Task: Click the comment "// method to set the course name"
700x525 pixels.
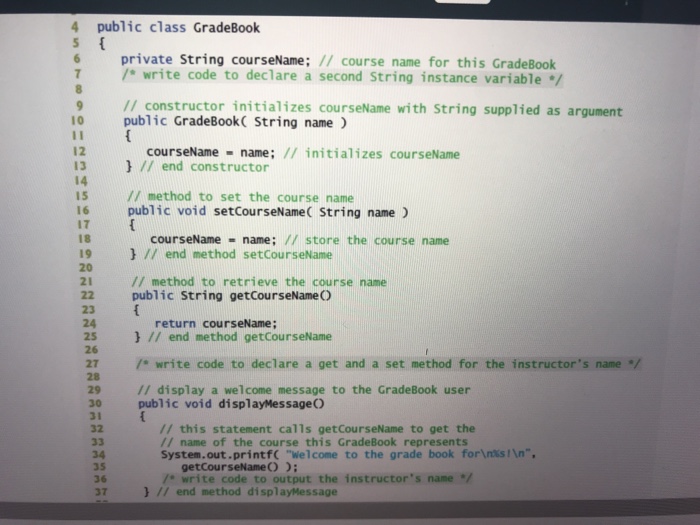Action: [x=241, y=197]
